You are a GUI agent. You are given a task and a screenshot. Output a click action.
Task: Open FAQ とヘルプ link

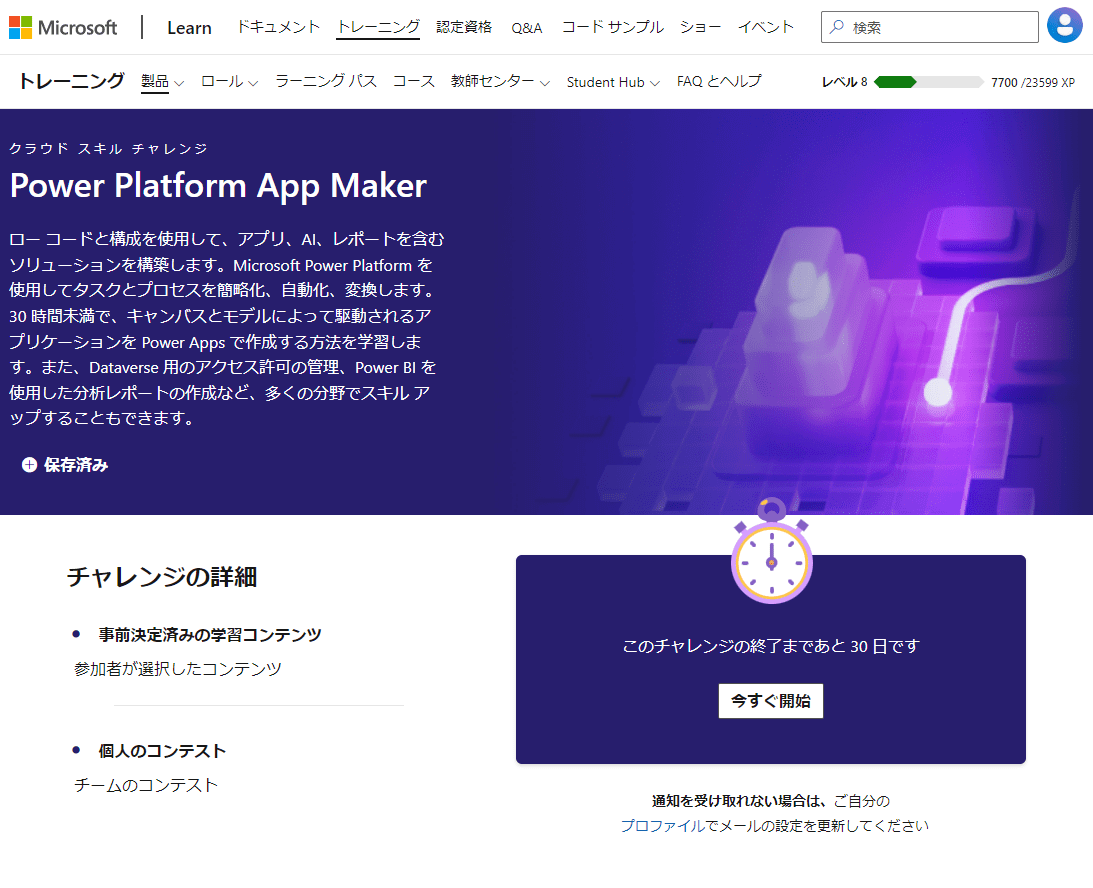pyautogui.click(x=719, y=82)
